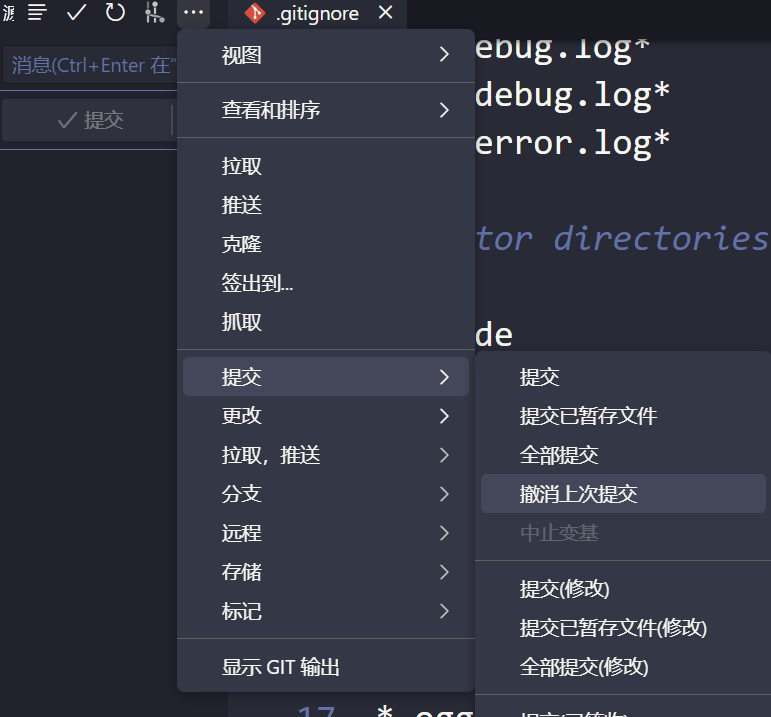Expand the 存储 submenu

326,572
